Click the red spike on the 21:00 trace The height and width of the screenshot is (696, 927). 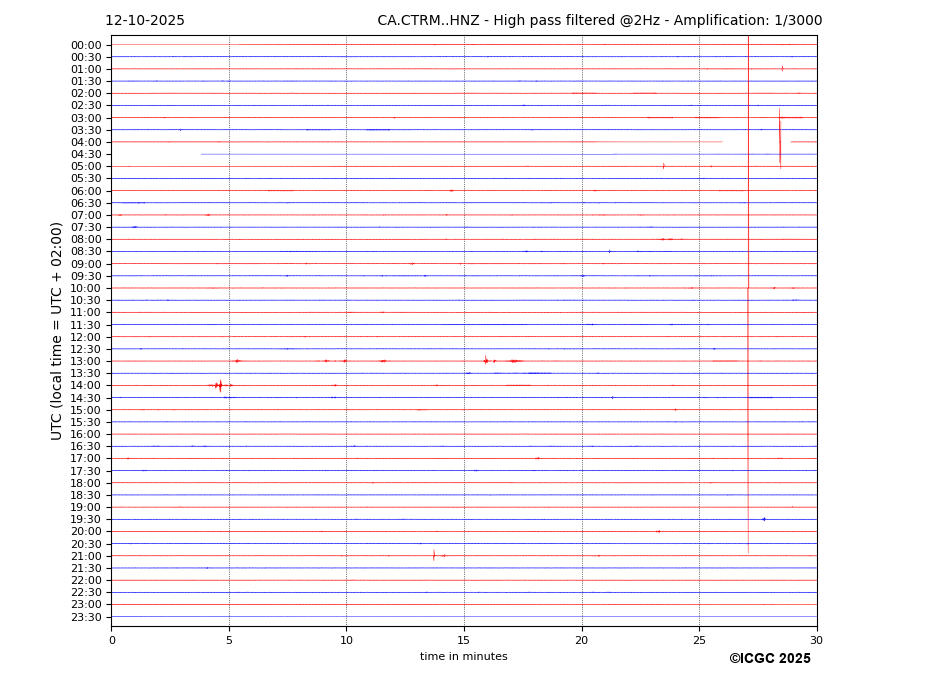click(x=434, y=555)
